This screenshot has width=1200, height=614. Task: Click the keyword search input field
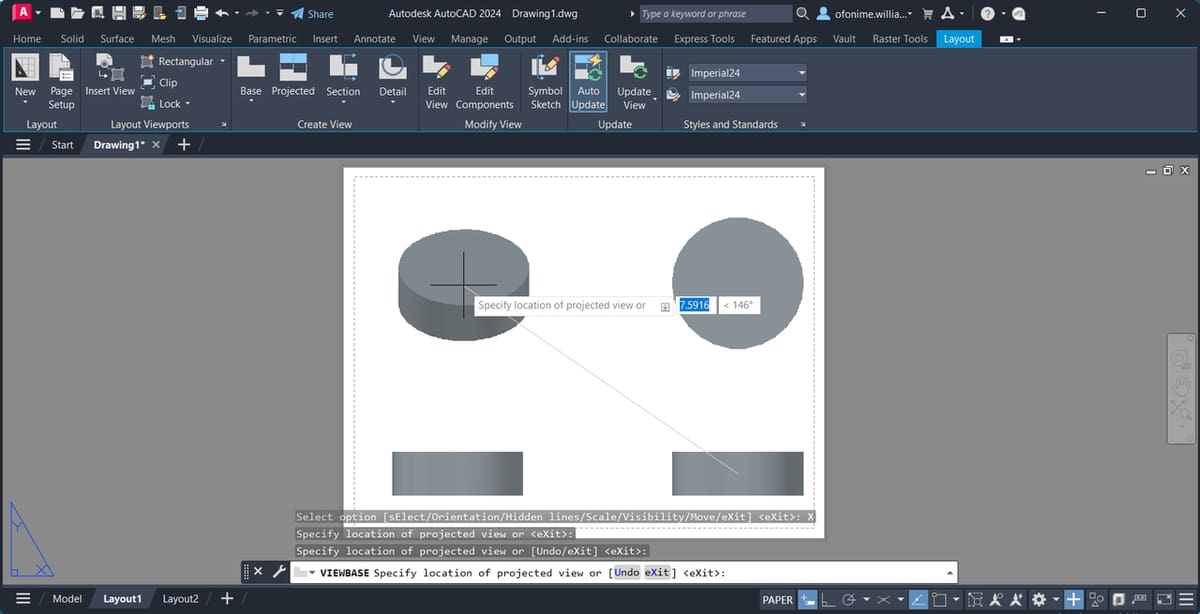click(714, 14)
